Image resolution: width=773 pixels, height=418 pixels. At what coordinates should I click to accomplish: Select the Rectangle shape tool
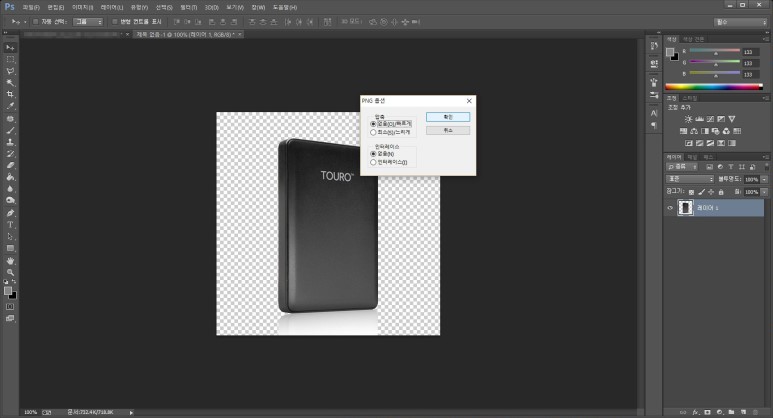tap(10, 248)
